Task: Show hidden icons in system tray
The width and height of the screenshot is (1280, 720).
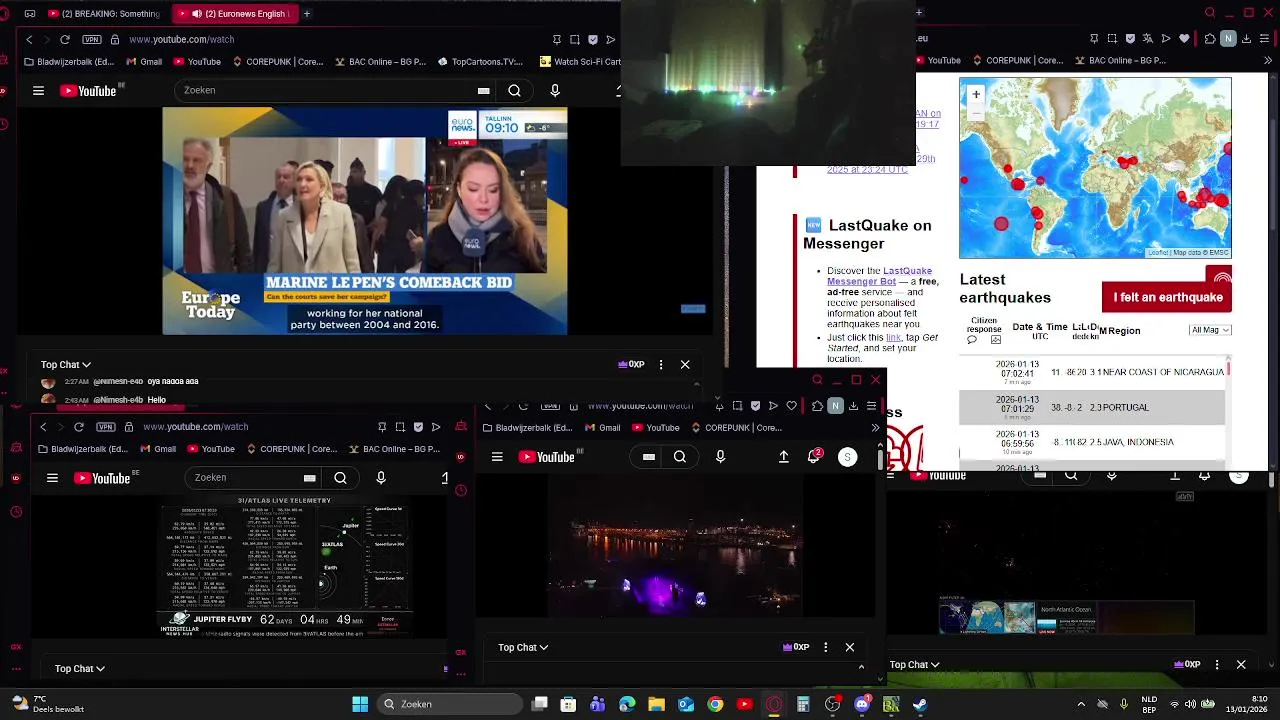Action: (x=1081, y=704)
